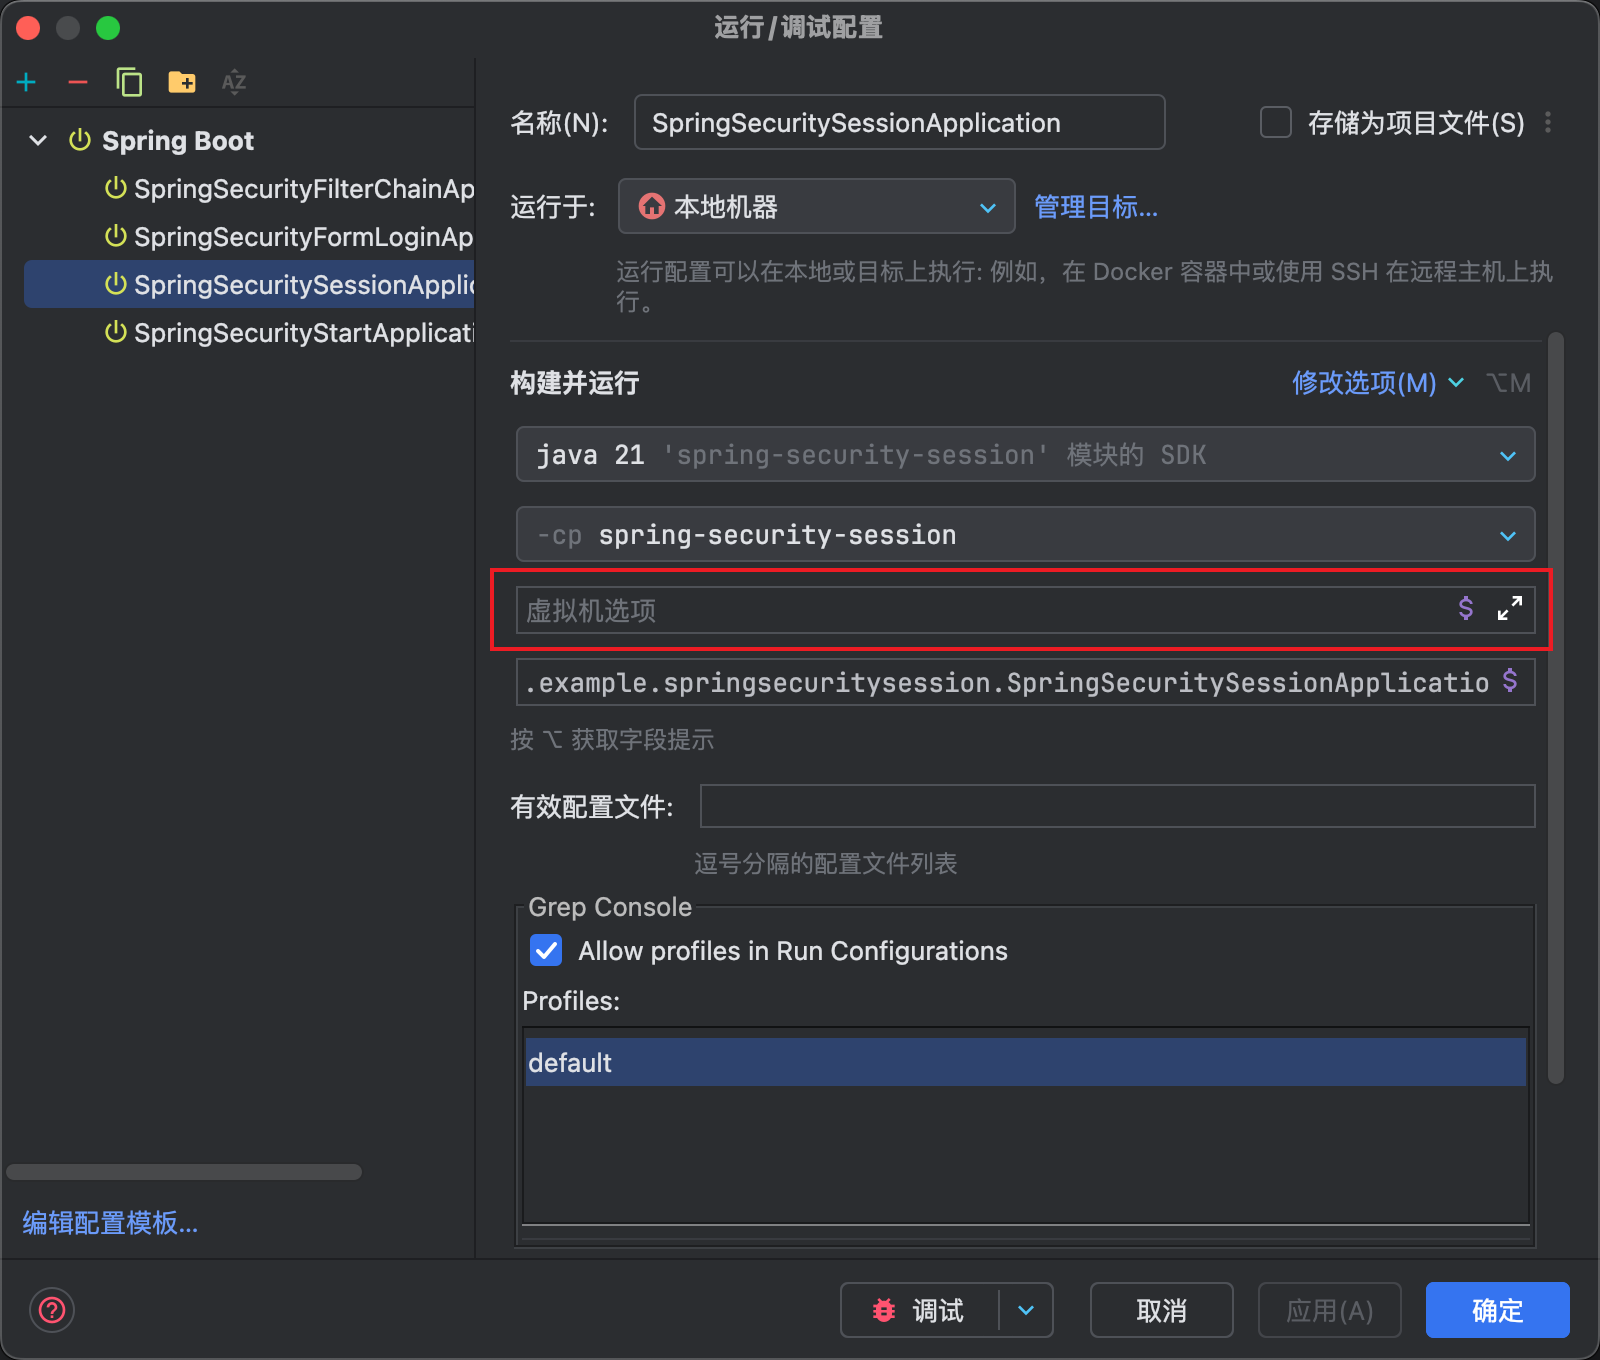Click the horizontal scrollbar under the configuration tree

click(x=184, y=1172)
